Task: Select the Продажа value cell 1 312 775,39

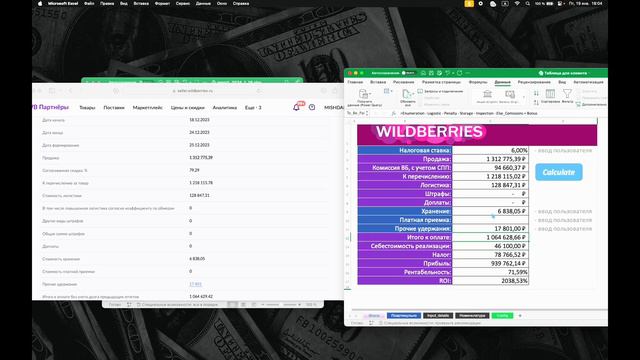Action: [x=490, y=159]
